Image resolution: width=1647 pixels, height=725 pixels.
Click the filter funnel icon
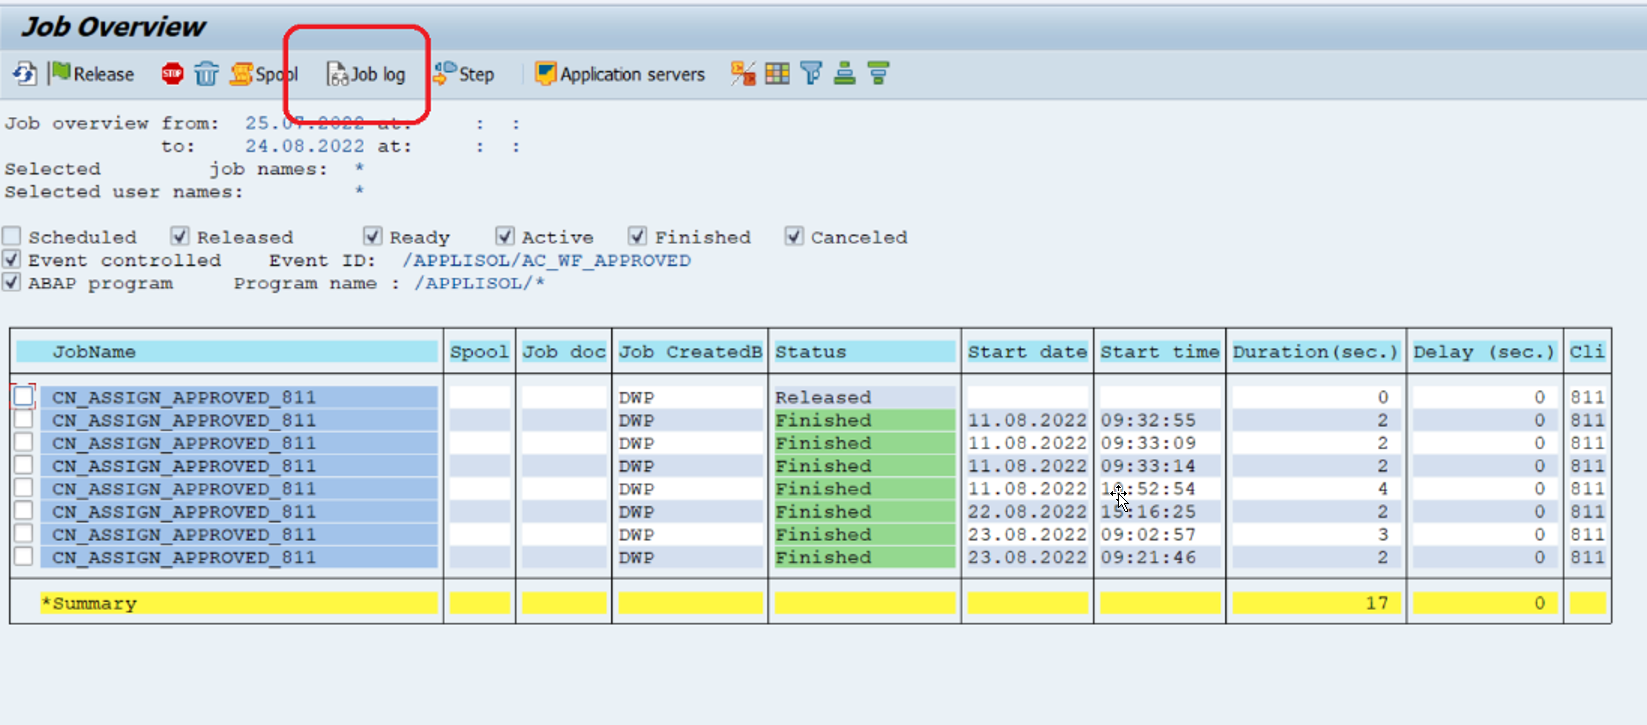811,73
